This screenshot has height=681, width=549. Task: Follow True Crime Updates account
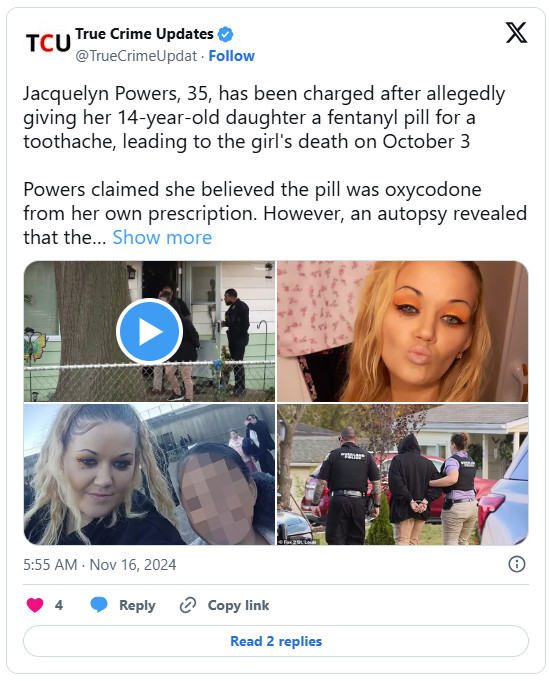[232, 56]
